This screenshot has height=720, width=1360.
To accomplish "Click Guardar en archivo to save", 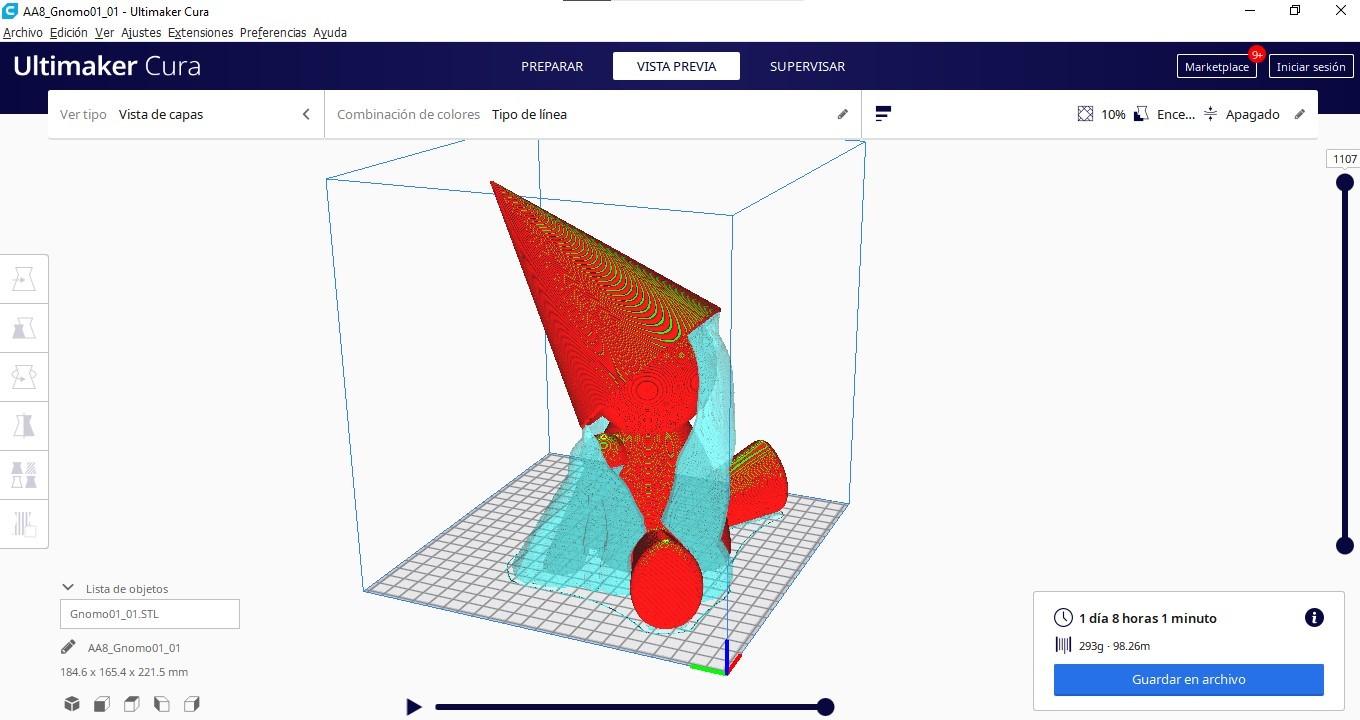I will 1189,679.
